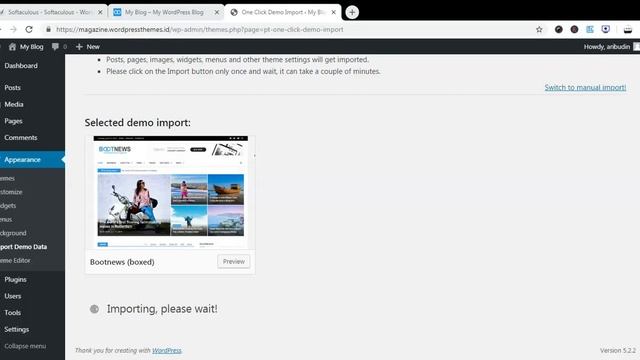Click the rightmost toolbar extension icon
Viewport: 640px width, 360px height.
click(628, 29)
